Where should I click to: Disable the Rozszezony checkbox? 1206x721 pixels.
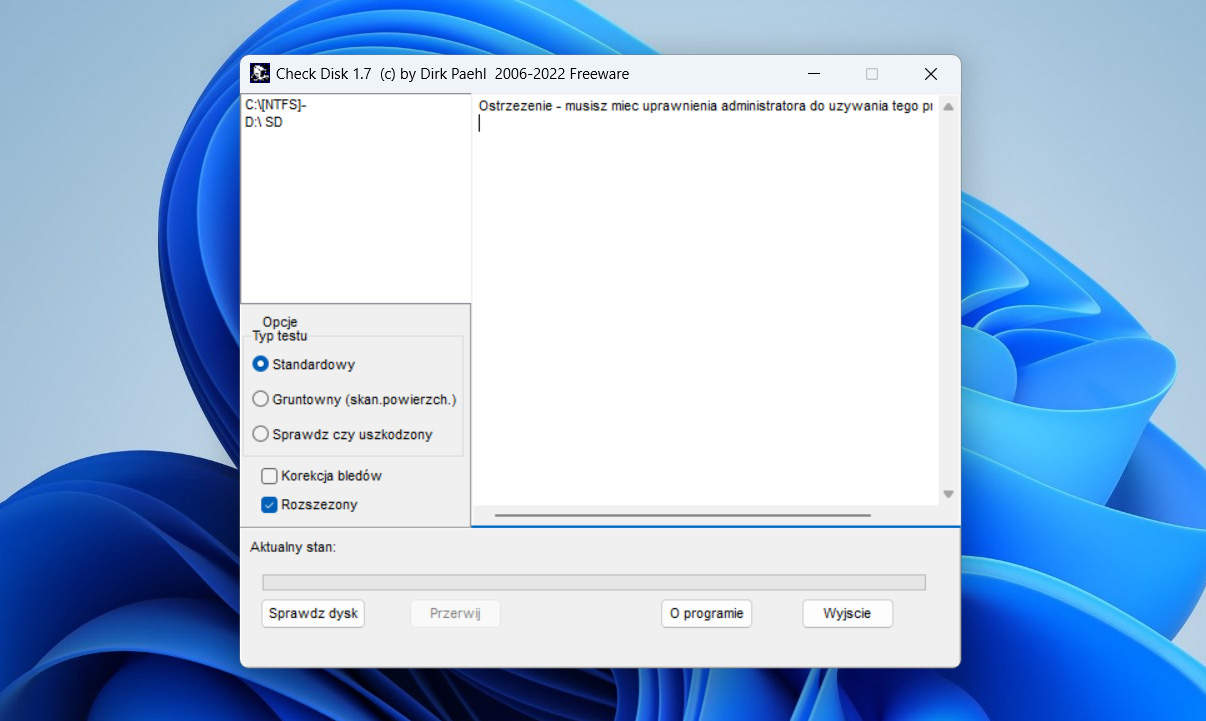point(269,505)
